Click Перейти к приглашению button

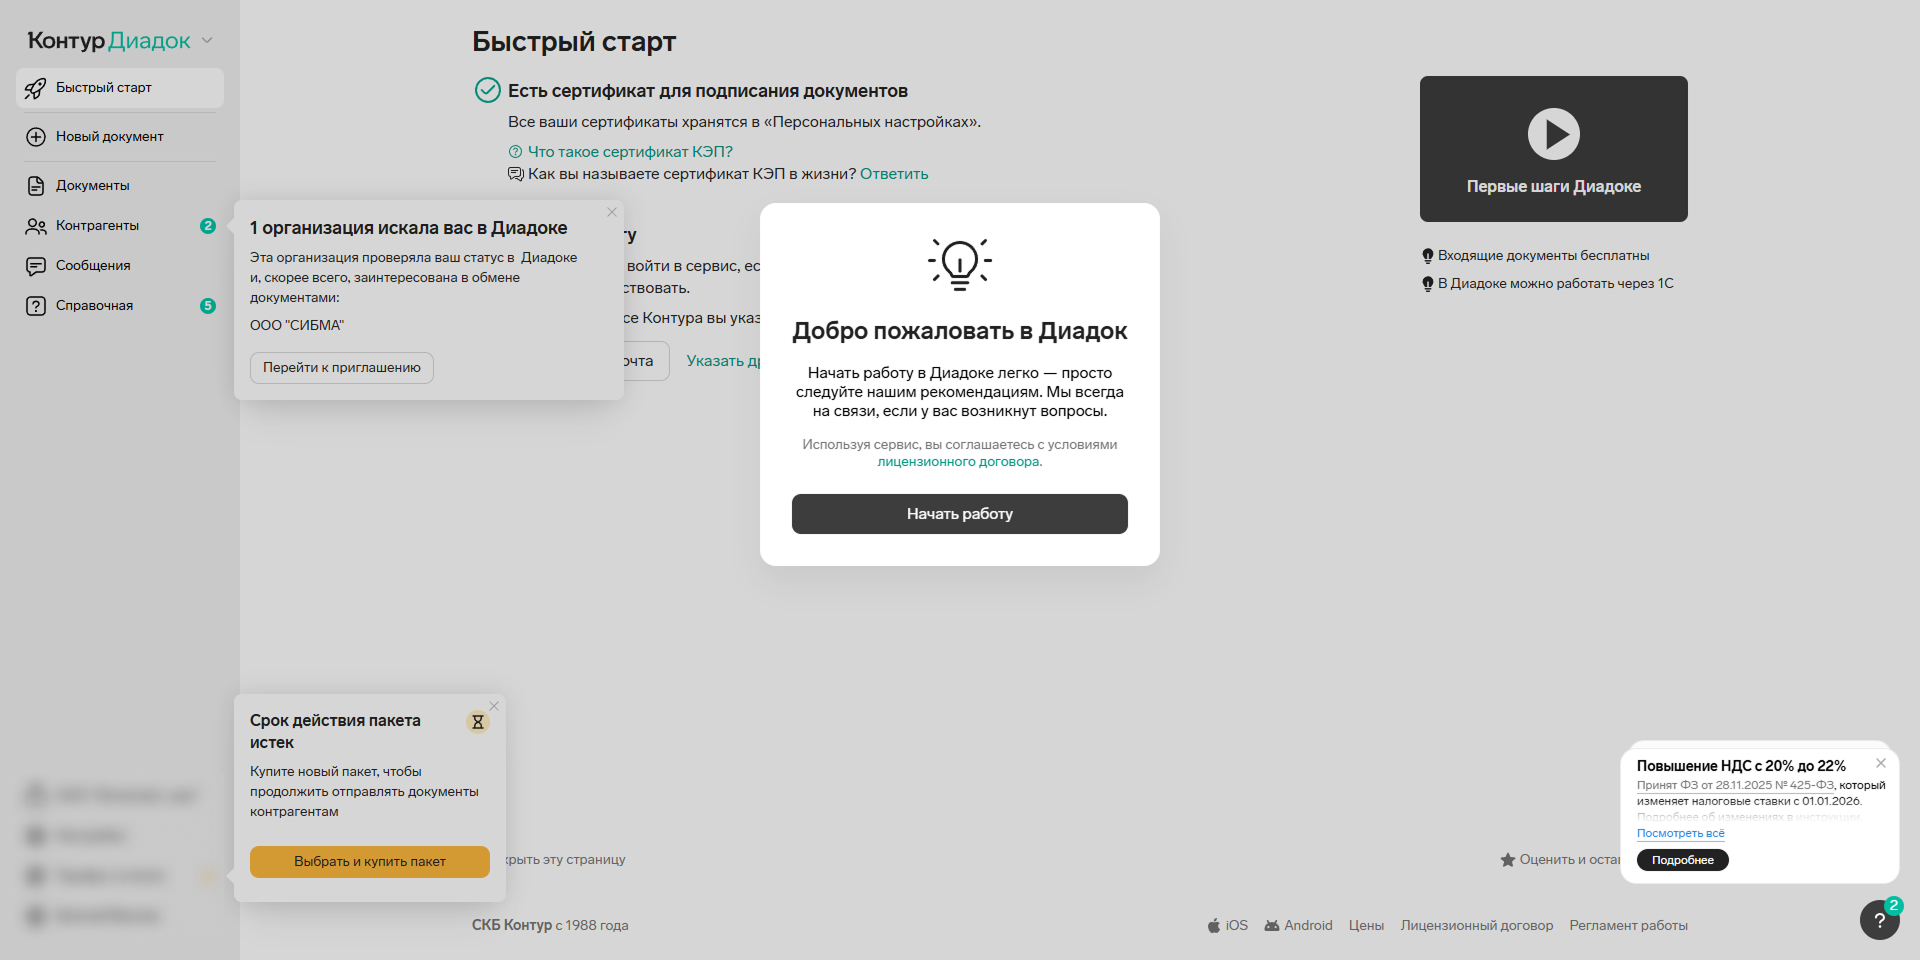point(341,368)
